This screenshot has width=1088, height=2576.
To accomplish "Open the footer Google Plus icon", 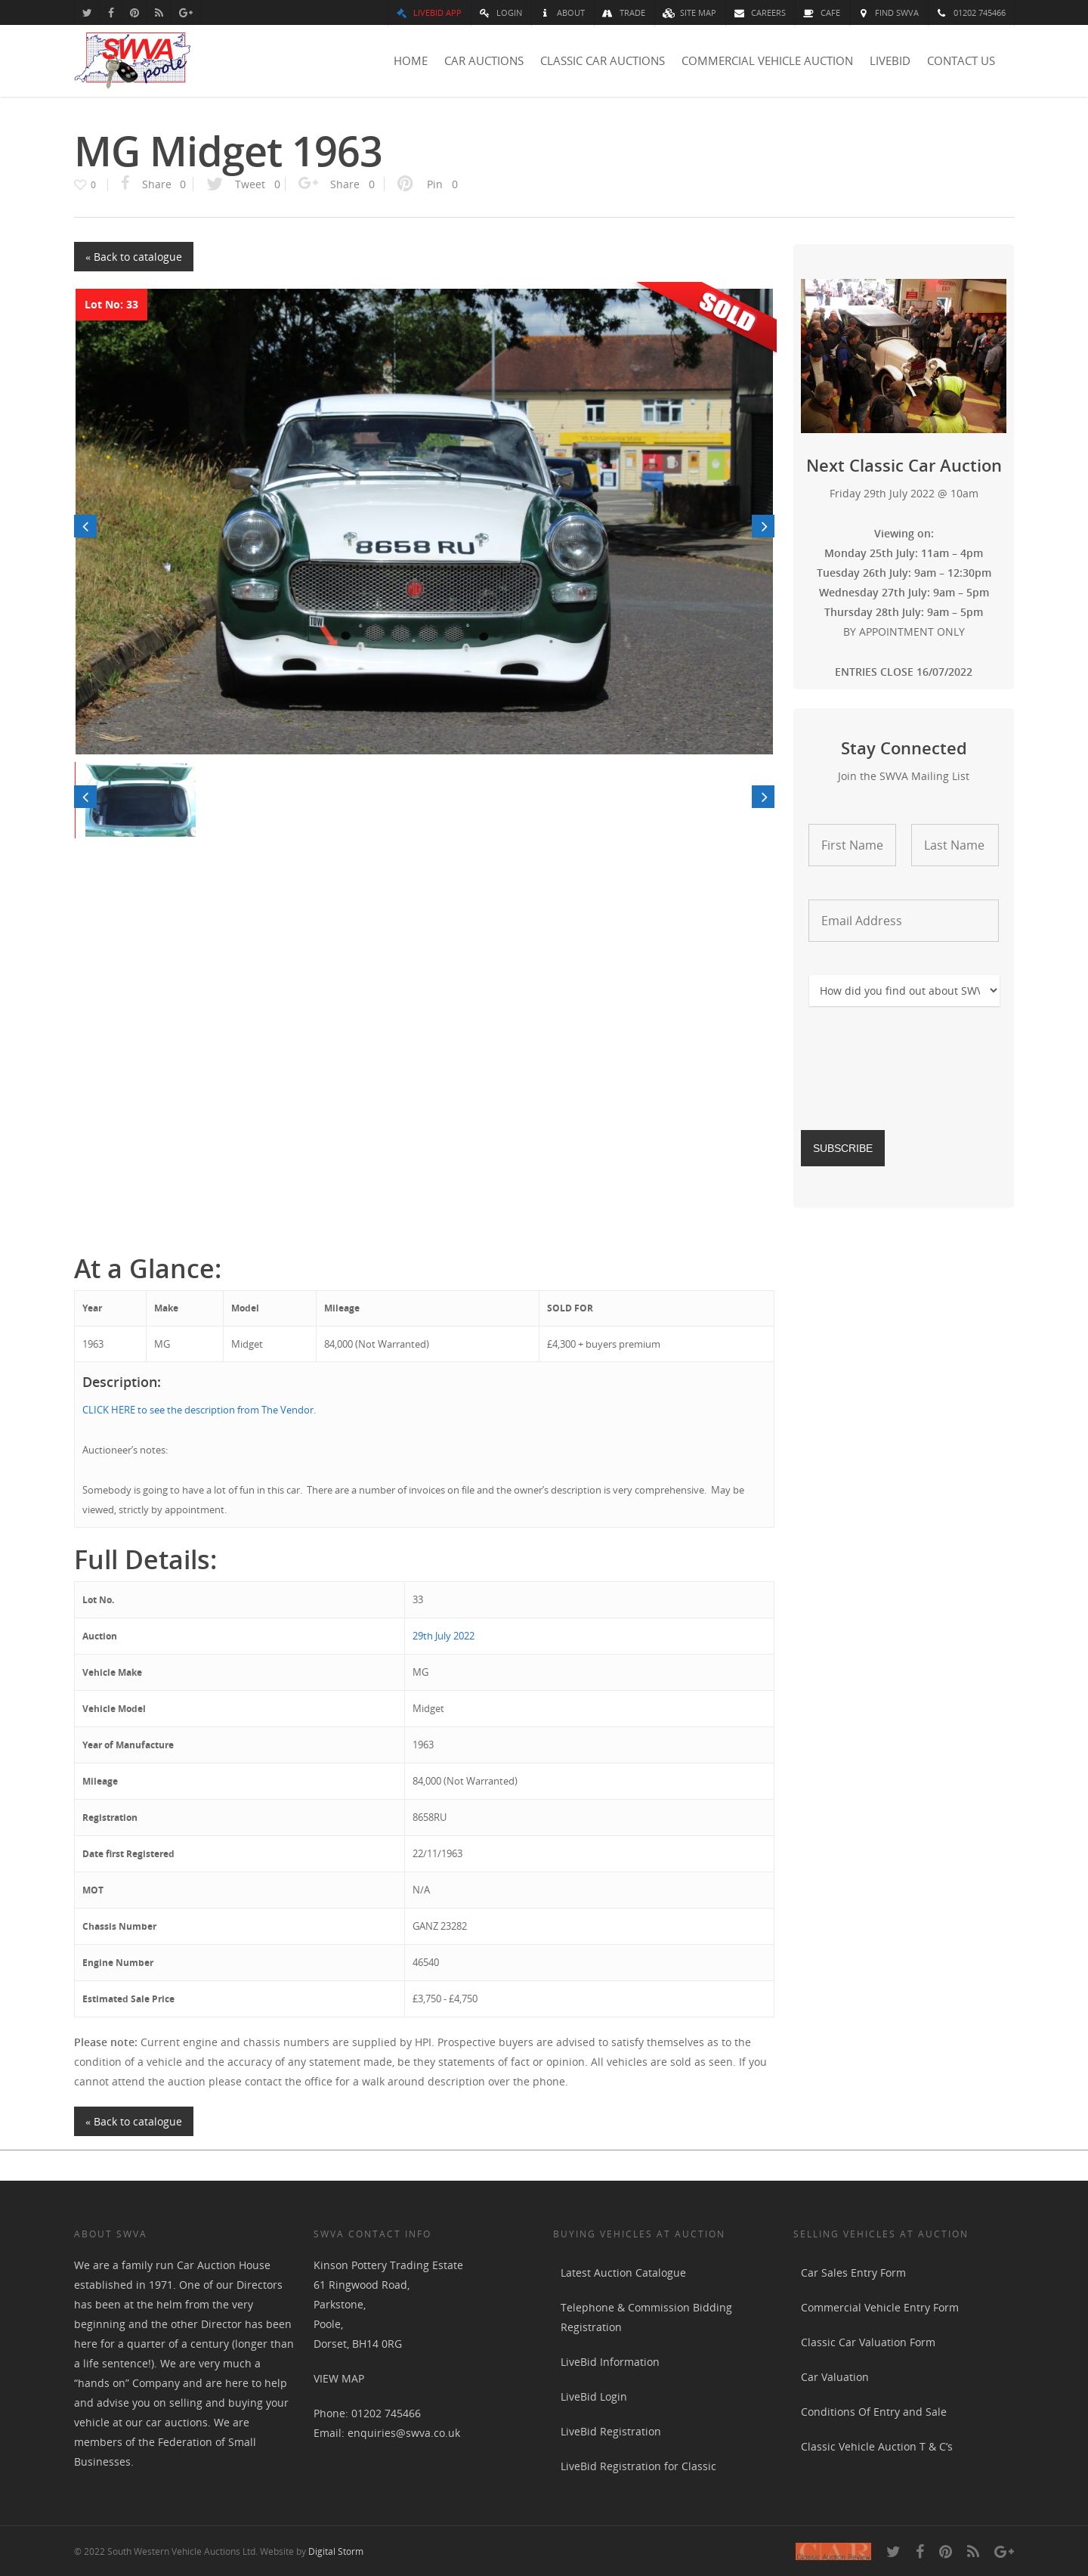I will coord(1004,2552).
